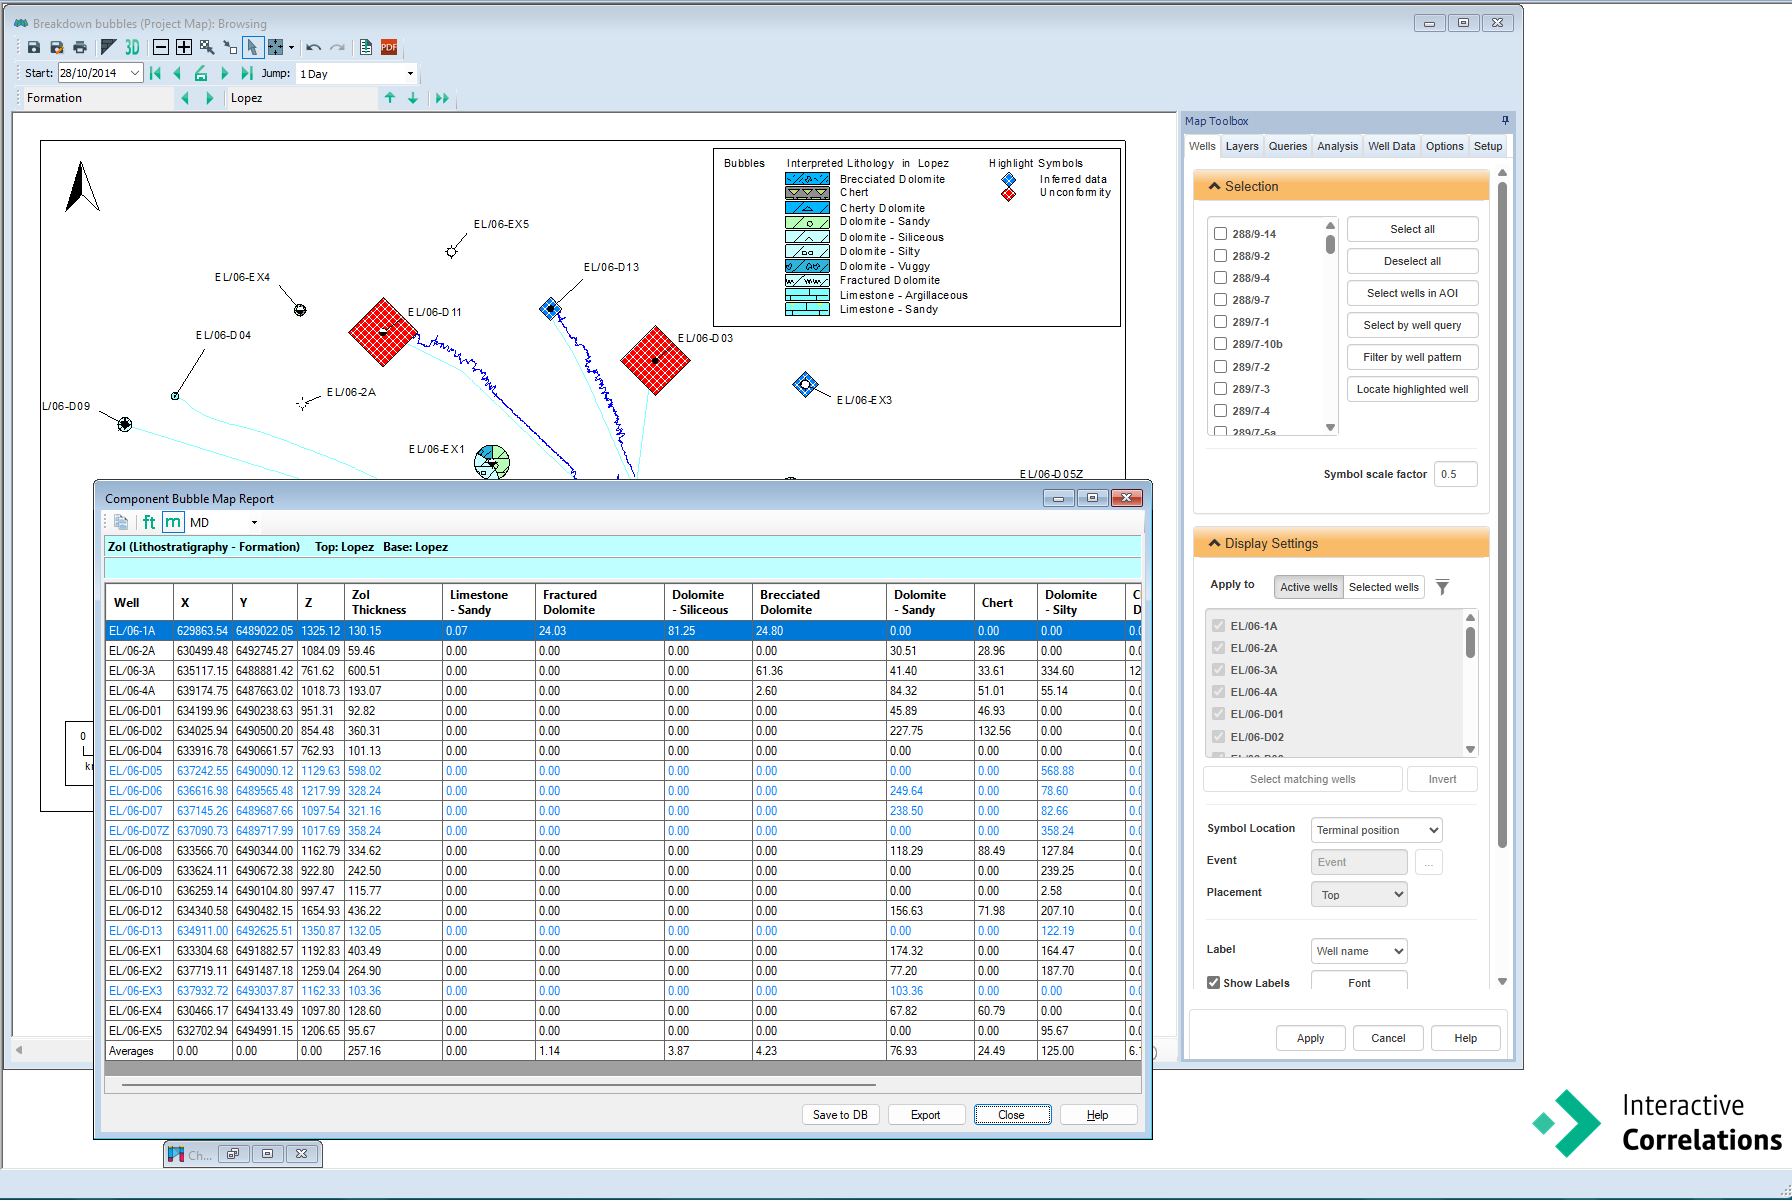Open the Symbol Location dropdown
Viewport: 1792px width, 1200px height.
[1376, 830]
